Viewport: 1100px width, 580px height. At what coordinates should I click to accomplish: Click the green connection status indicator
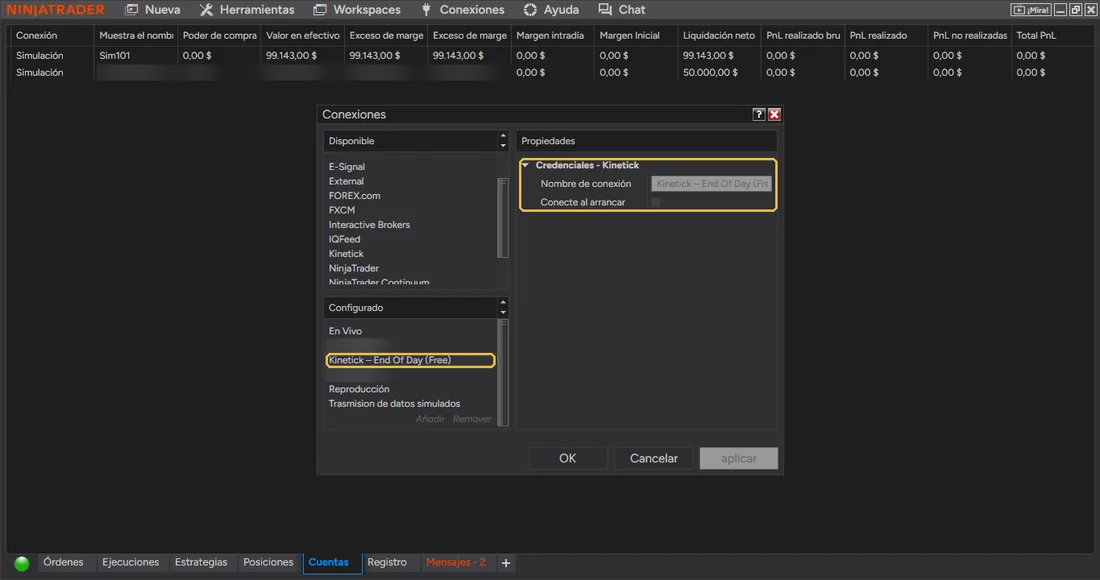point(22,563)
